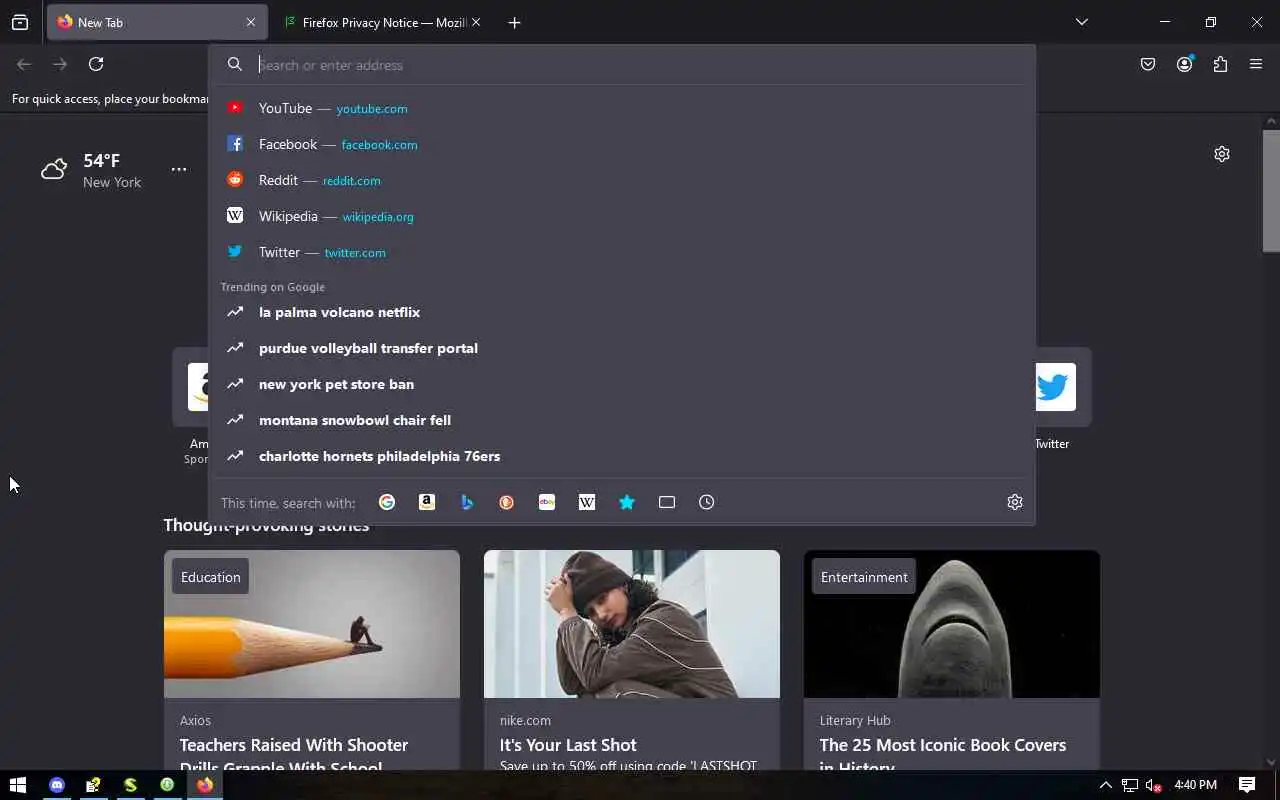Open a new tab with the plus button
The height and width of the screenshot is (800, 1280).
[x=514, y=22]
